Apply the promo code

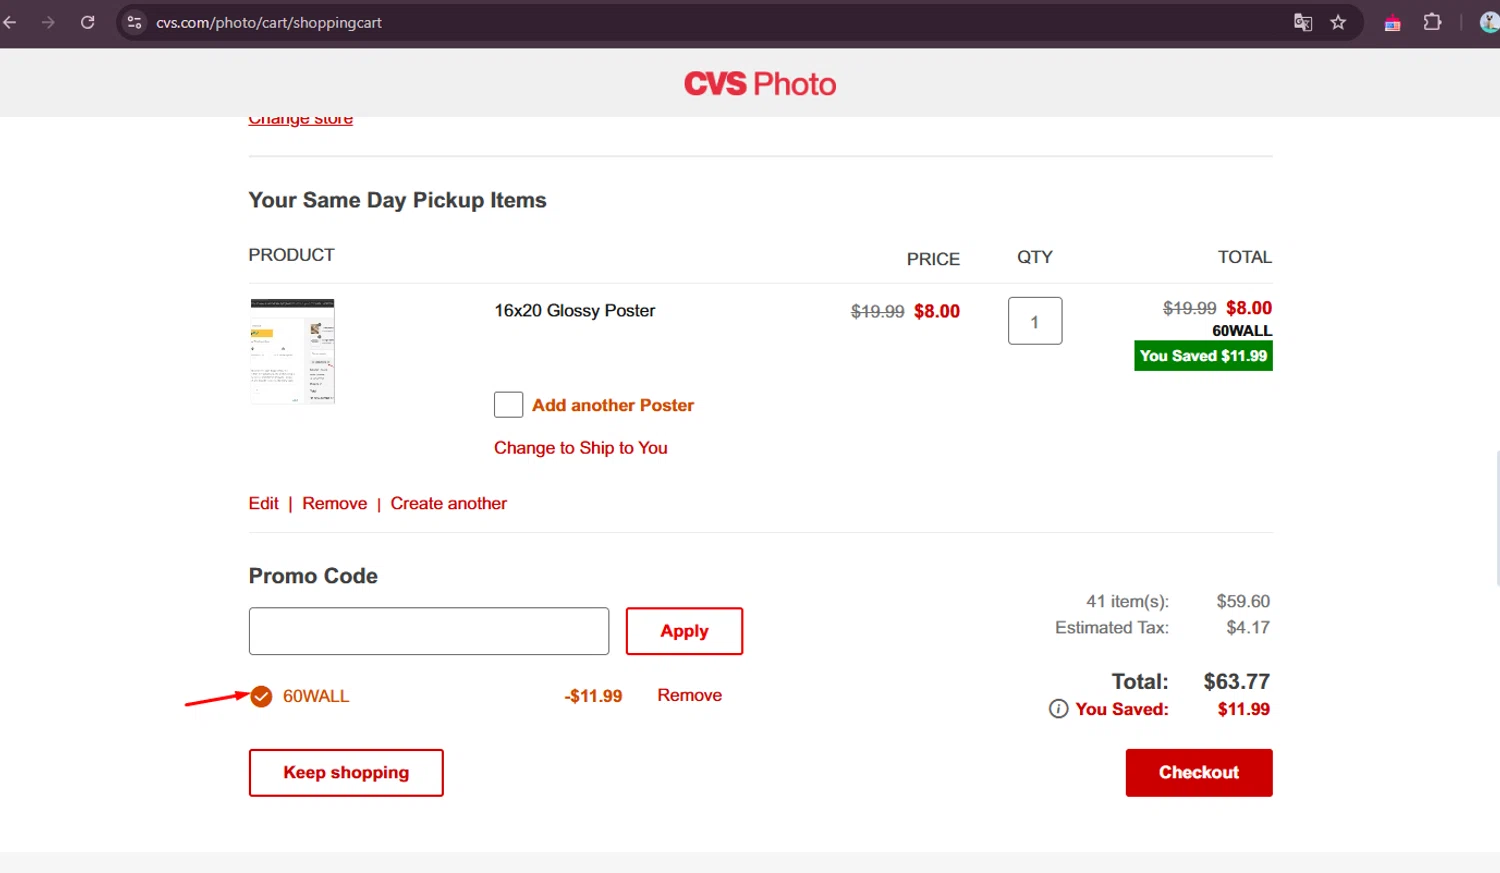pyautogui.click(x=684, y=631)
